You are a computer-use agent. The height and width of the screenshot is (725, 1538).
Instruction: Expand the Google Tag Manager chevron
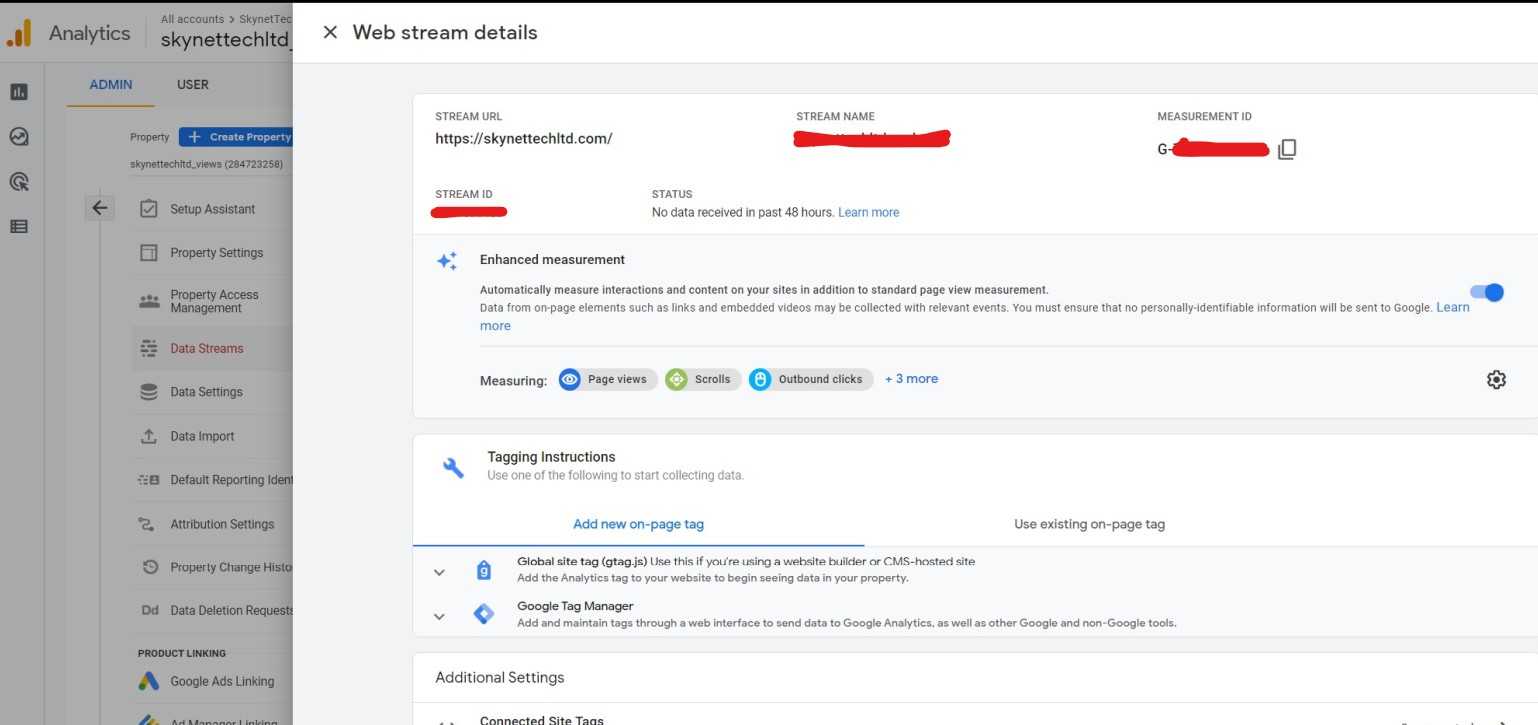[439, 616]
